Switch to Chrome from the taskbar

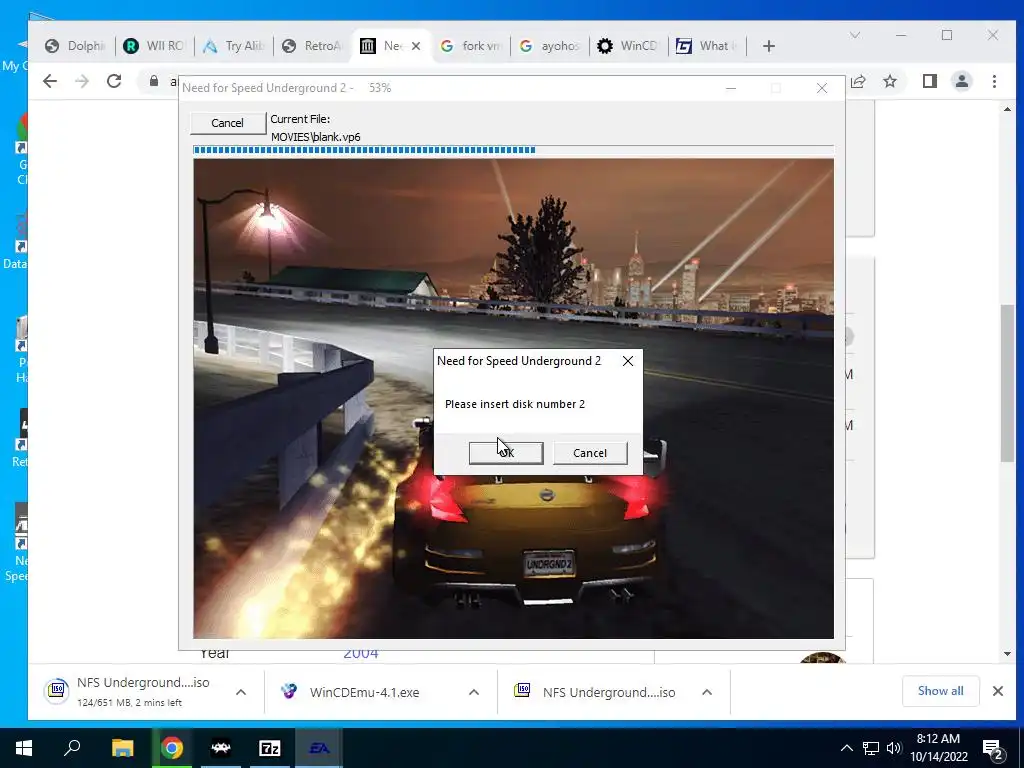click(x=172, y=748)
